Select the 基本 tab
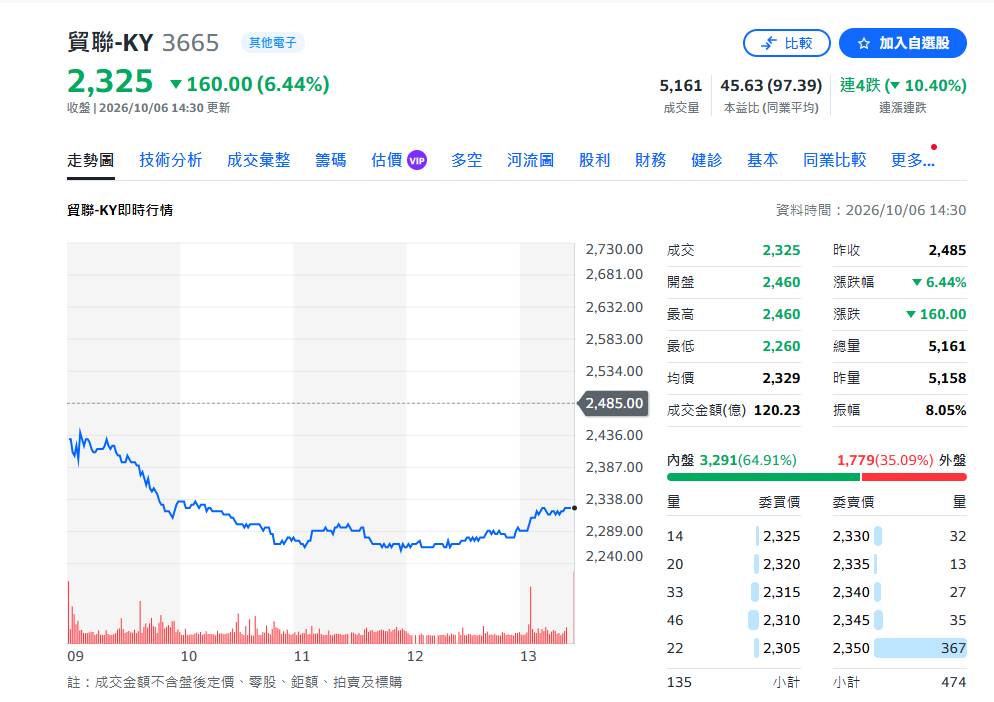The height and width of the screenshot is (702, 994). click(763, 160)
